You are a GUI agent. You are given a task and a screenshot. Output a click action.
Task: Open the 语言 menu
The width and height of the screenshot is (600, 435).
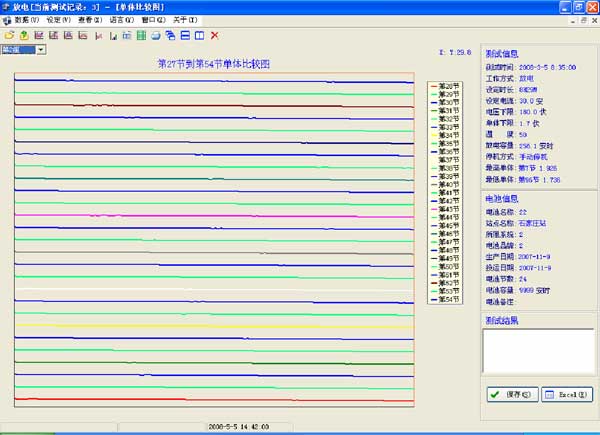coord(122,20)
